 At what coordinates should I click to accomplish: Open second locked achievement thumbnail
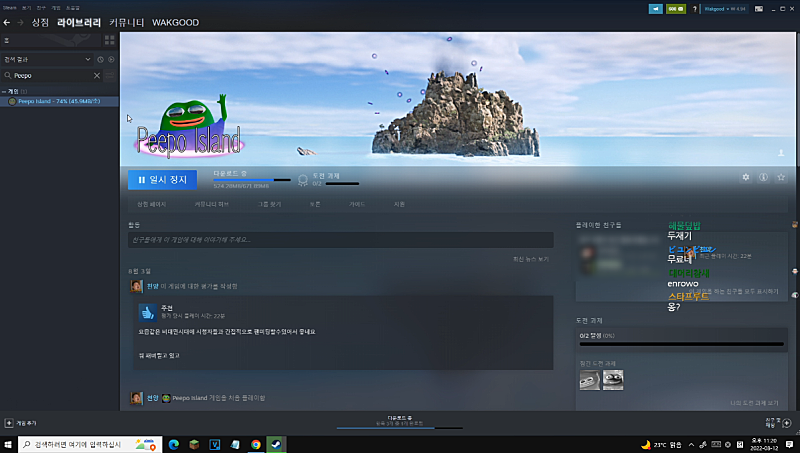pos(613,380)
